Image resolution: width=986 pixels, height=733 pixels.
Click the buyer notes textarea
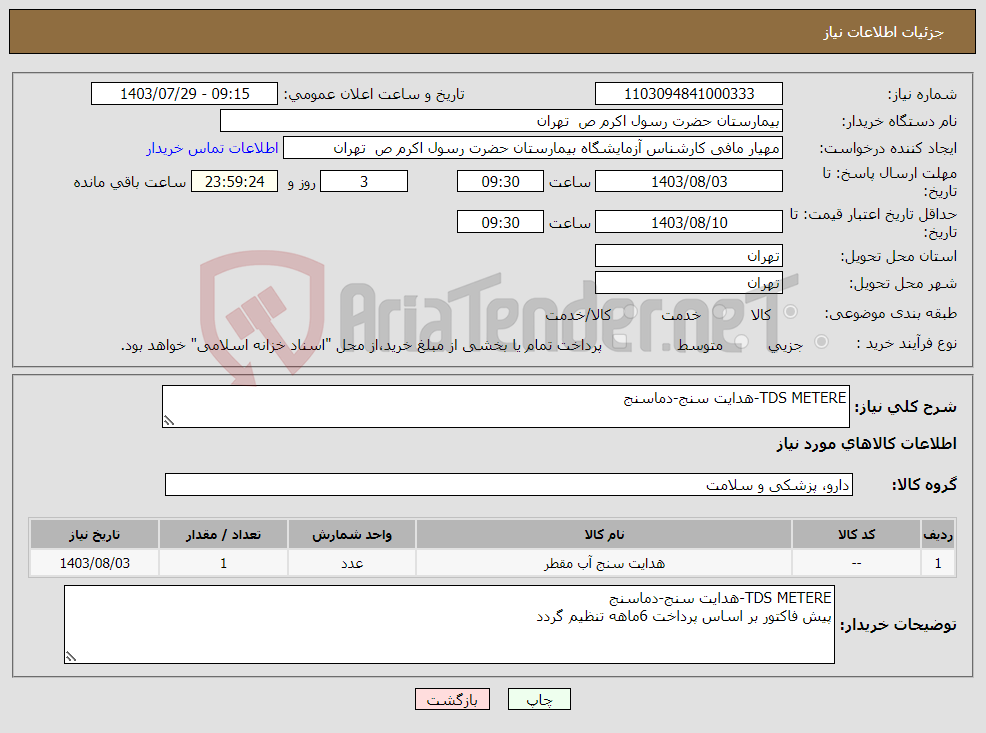click(x=449, y=624)
